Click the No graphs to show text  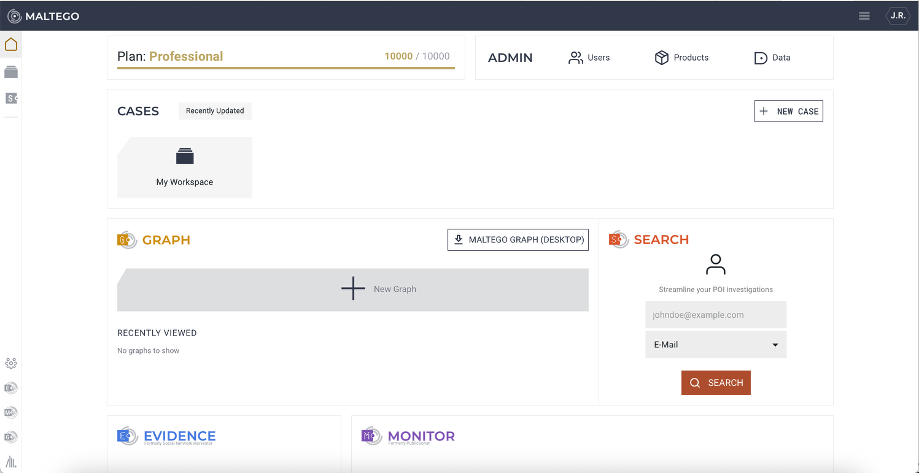point(148,351)
